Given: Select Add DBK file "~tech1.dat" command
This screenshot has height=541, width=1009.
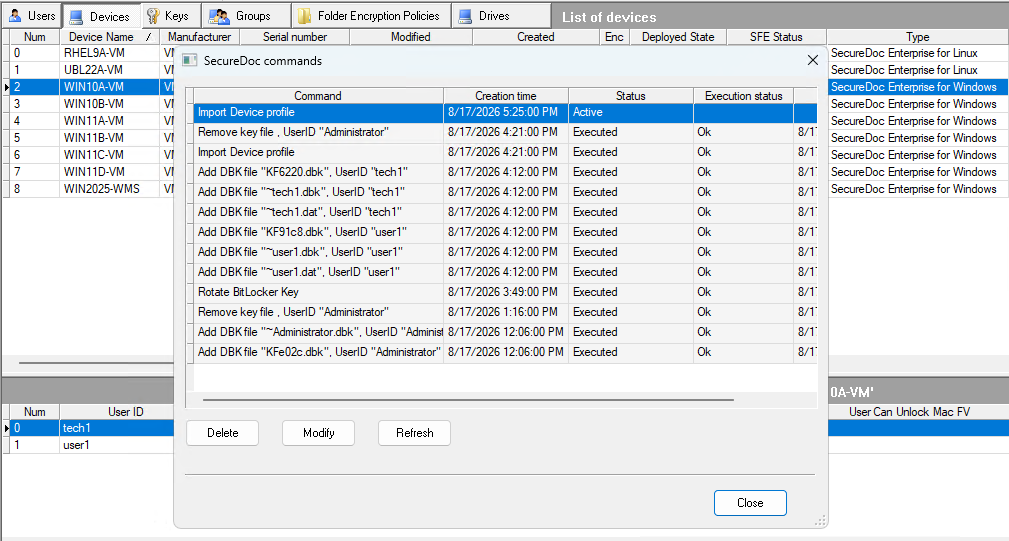Looking at the screenshot, I should click(x=505, y=212).
